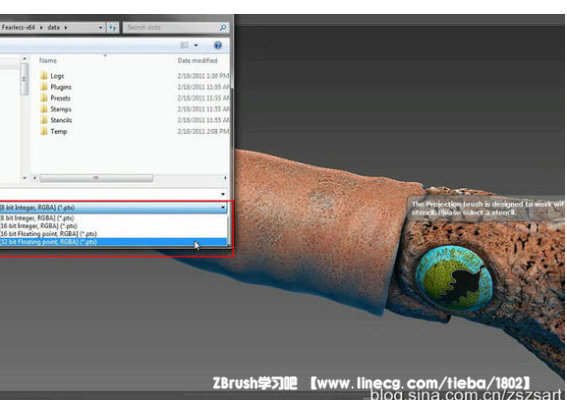The image size is (567, 400).
Task: Click the data breadcrumb segment
Action: (x=54, y=27)
